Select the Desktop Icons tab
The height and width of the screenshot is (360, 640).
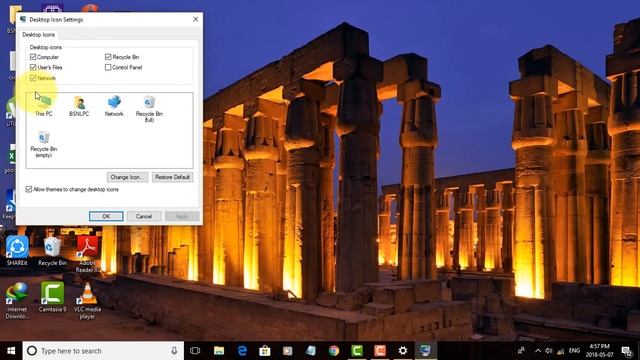(x=38, y=35)
